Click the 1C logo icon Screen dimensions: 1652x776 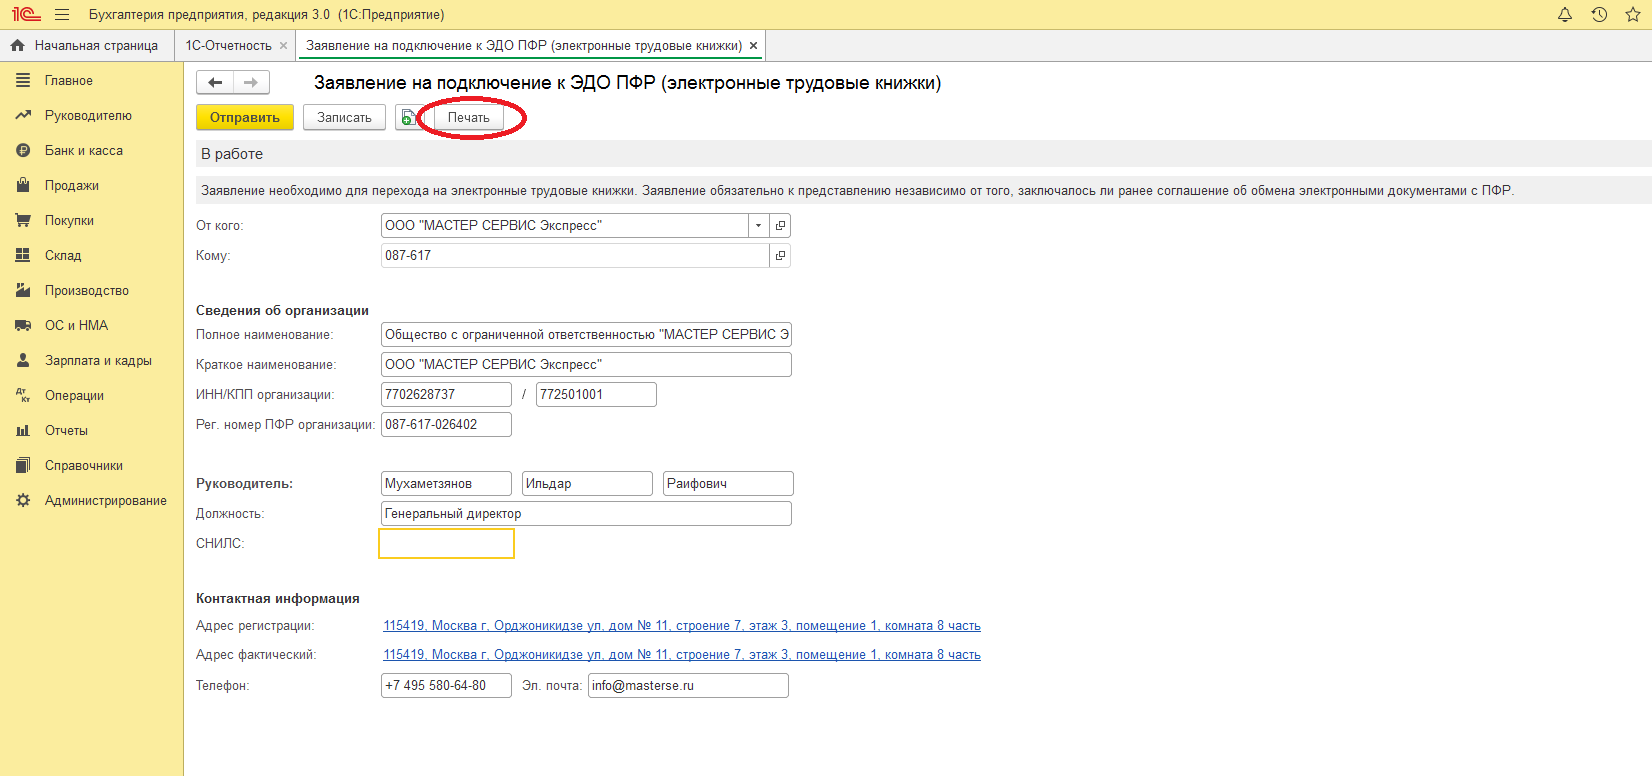(26, 15)
